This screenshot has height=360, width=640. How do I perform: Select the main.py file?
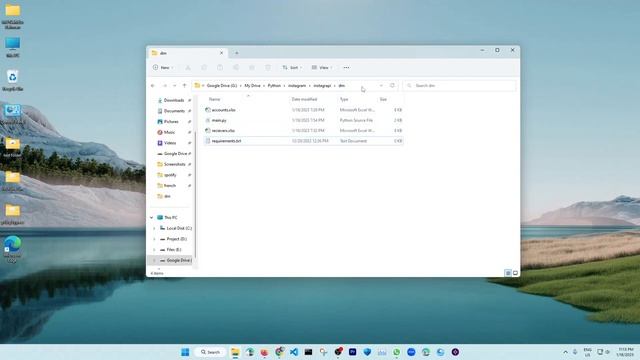[303, 120]
